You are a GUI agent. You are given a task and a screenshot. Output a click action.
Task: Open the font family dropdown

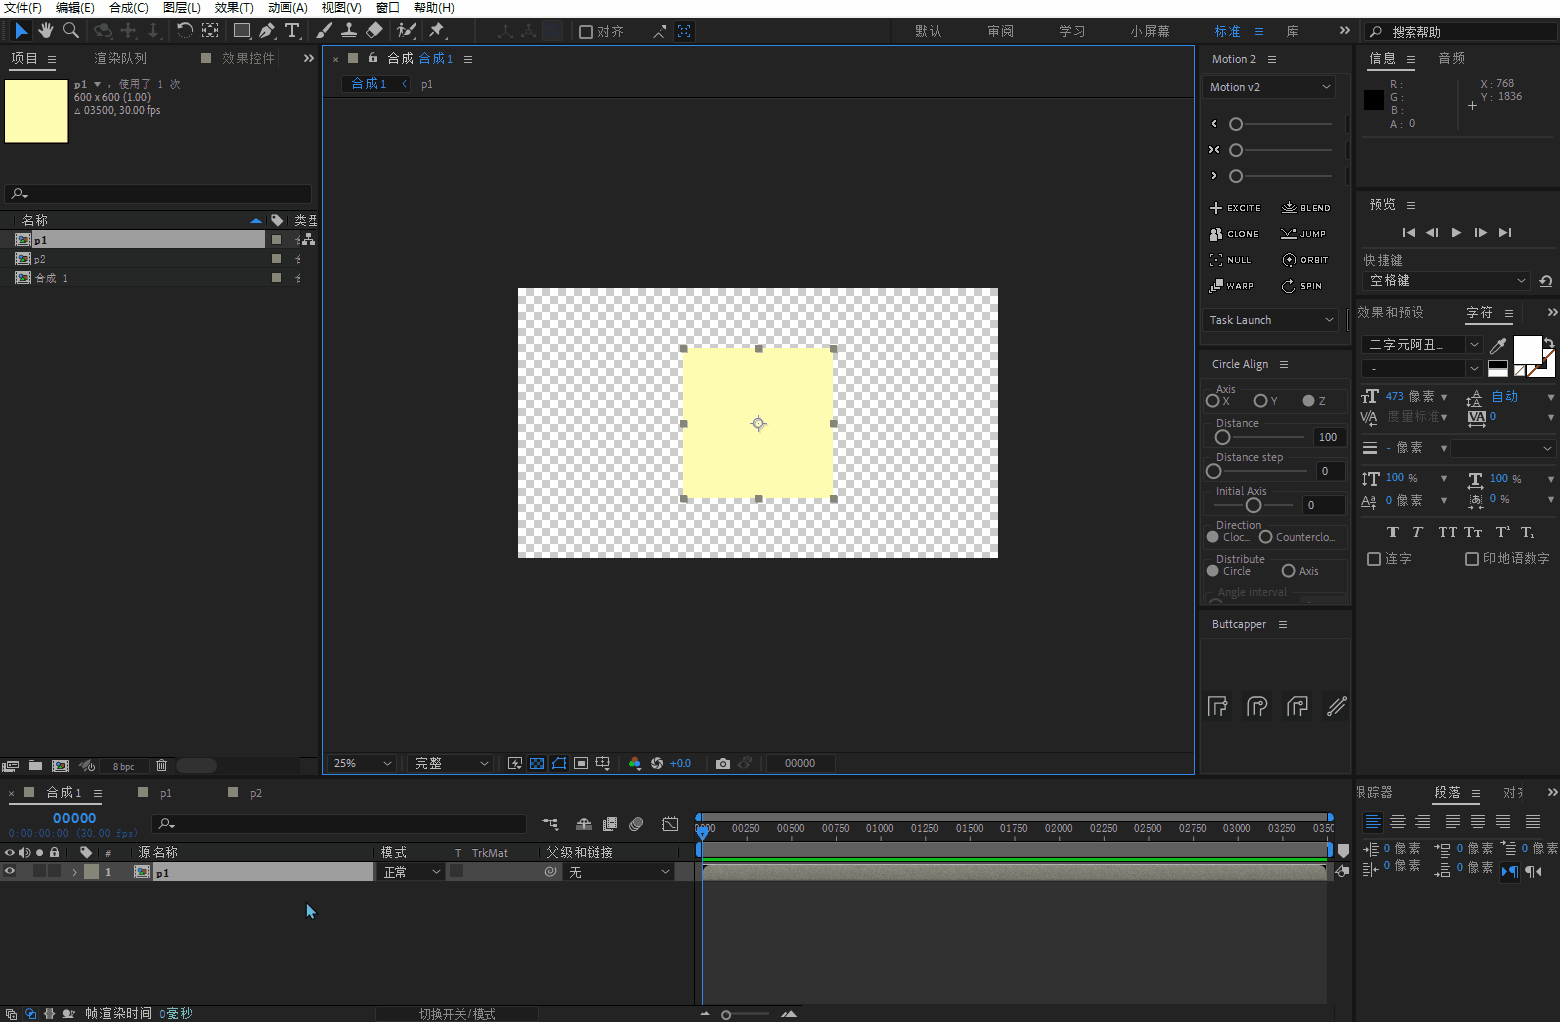[1422, 344]
